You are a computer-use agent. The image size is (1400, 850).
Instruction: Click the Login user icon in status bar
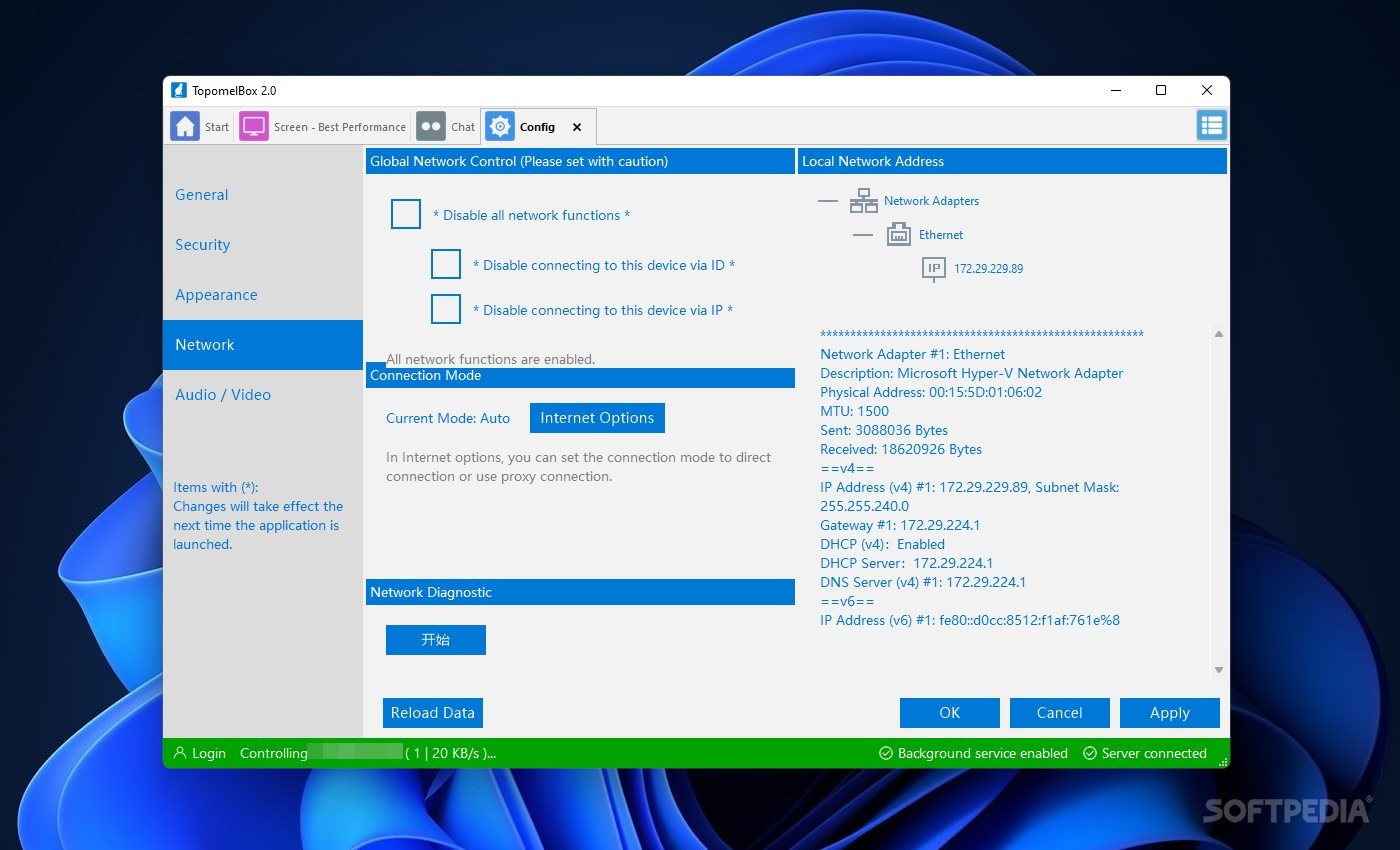tap(180, 753)
